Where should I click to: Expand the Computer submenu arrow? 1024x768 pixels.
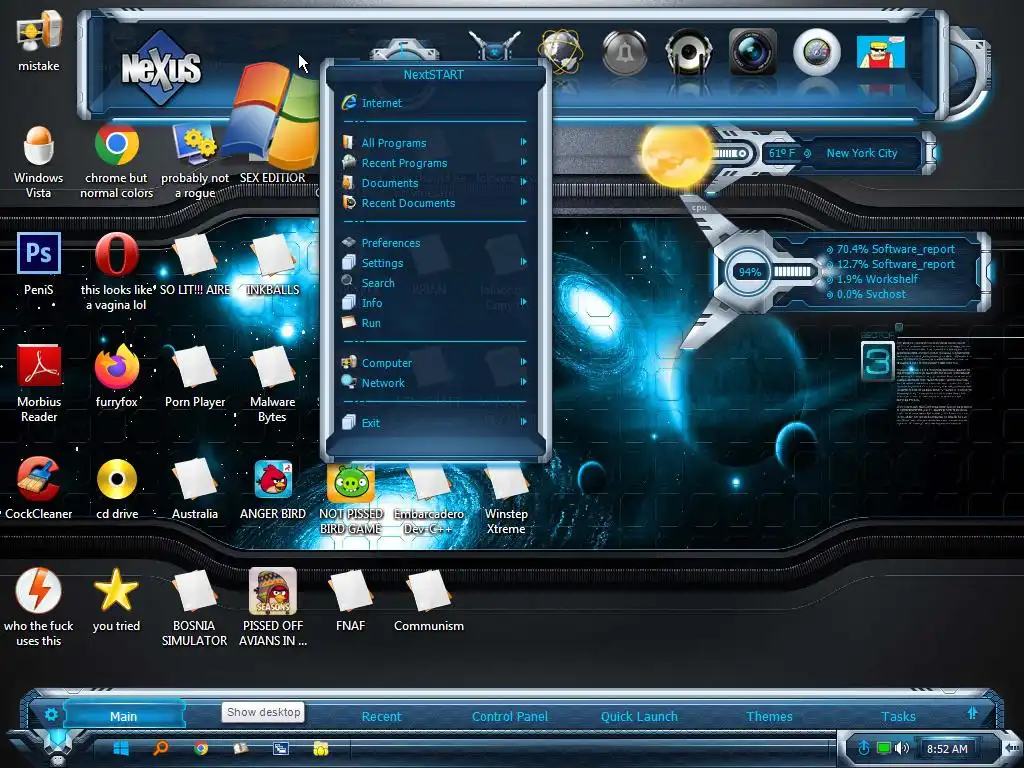point(523,362)
